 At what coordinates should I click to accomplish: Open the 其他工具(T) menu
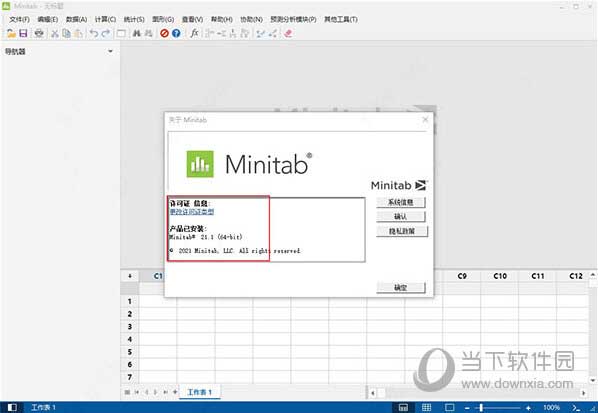[341, 19]
